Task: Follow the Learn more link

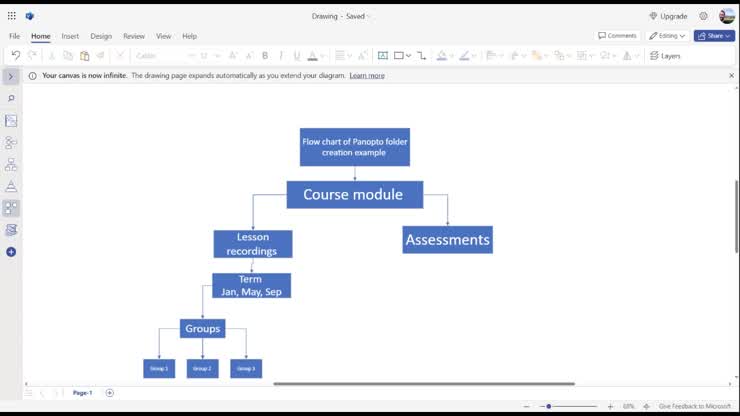Action: [367, 76]
